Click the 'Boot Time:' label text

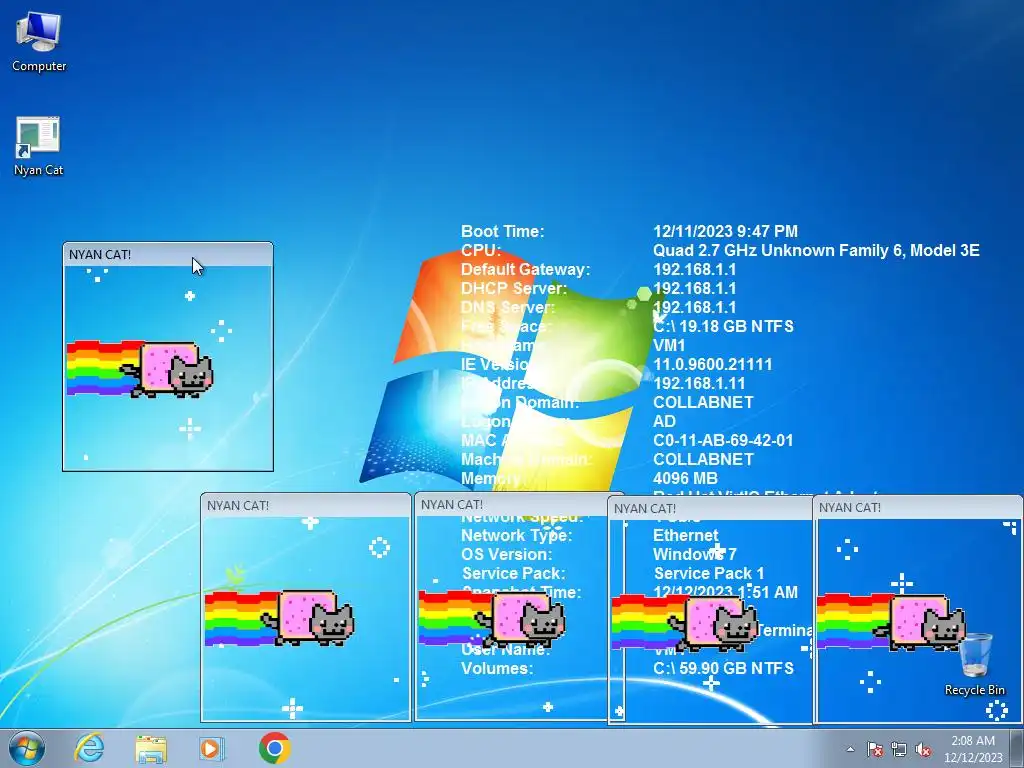click(502, 231)
